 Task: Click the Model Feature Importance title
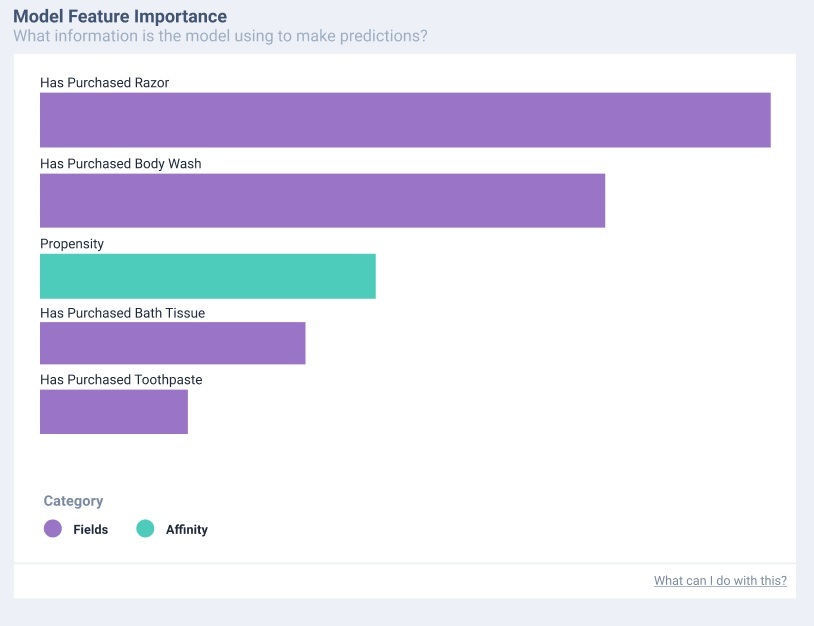pyautogui.click(x=121, y=16)
